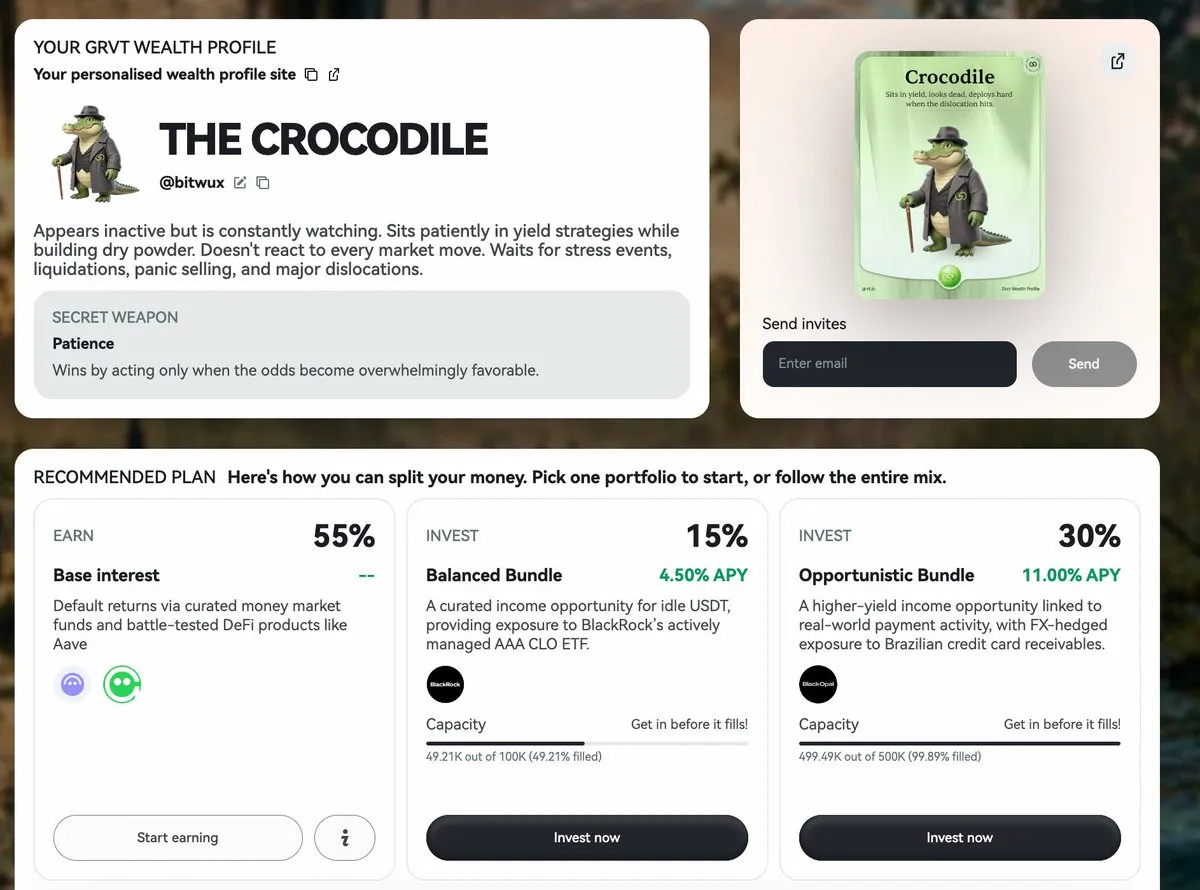This screenshot has height=890, width=1200.
Task: Click the BlackOpal logo in Opportunistic Bundle
Action: (x=818, y=685)
